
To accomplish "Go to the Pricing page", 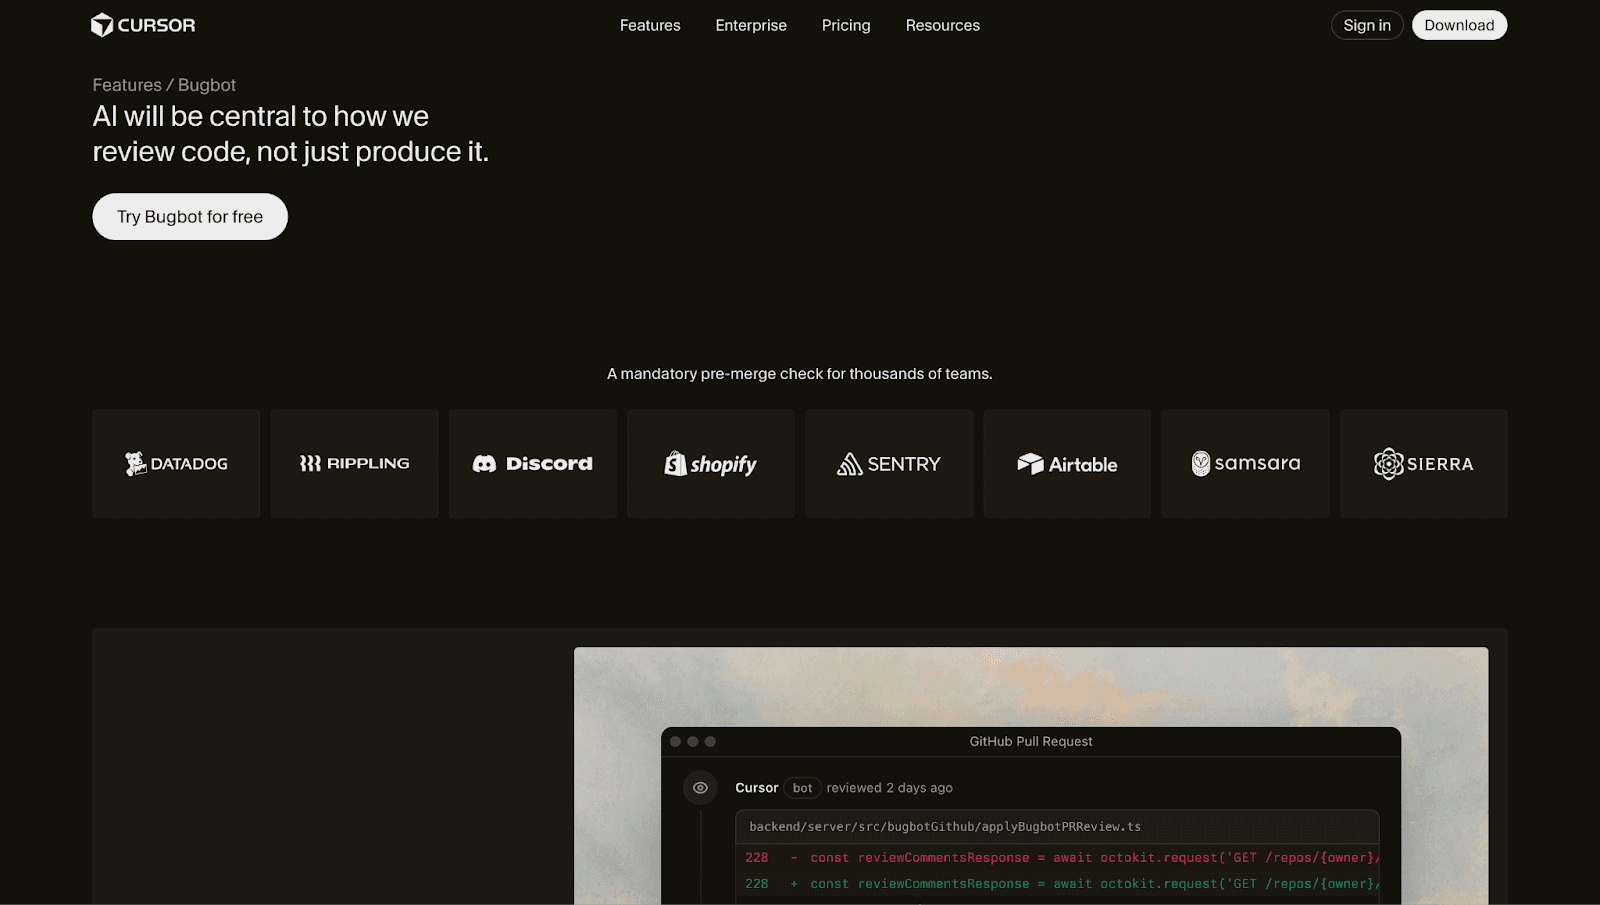I will 846,25.
